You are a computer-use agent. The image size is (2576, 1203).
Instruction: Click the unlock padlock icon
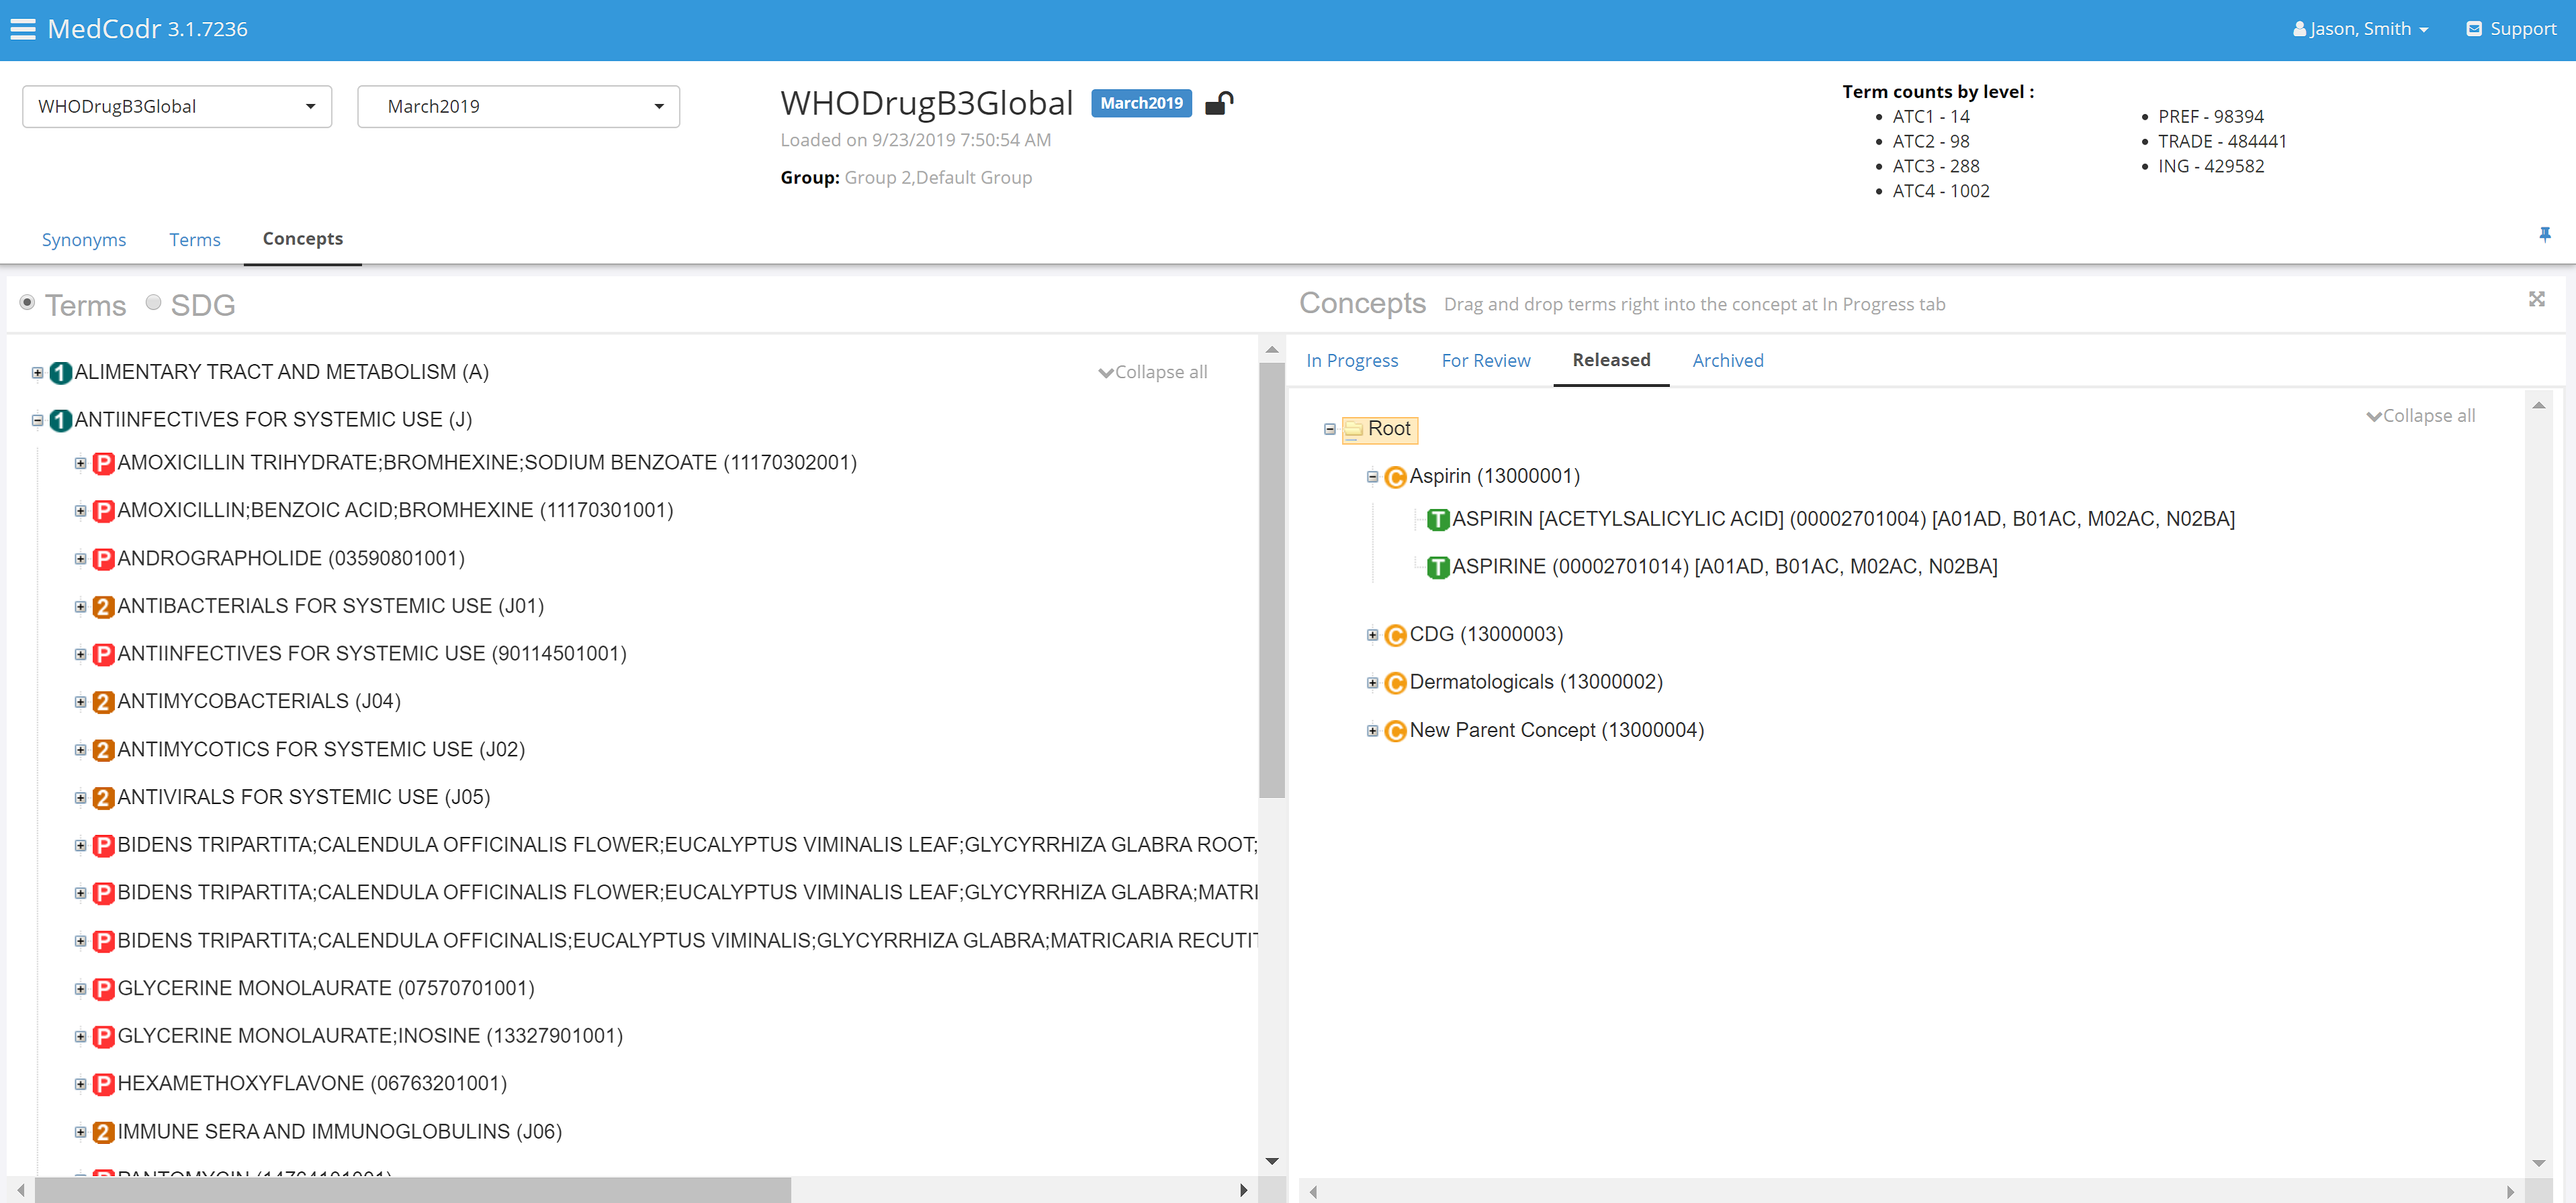tap(1218, 103)
